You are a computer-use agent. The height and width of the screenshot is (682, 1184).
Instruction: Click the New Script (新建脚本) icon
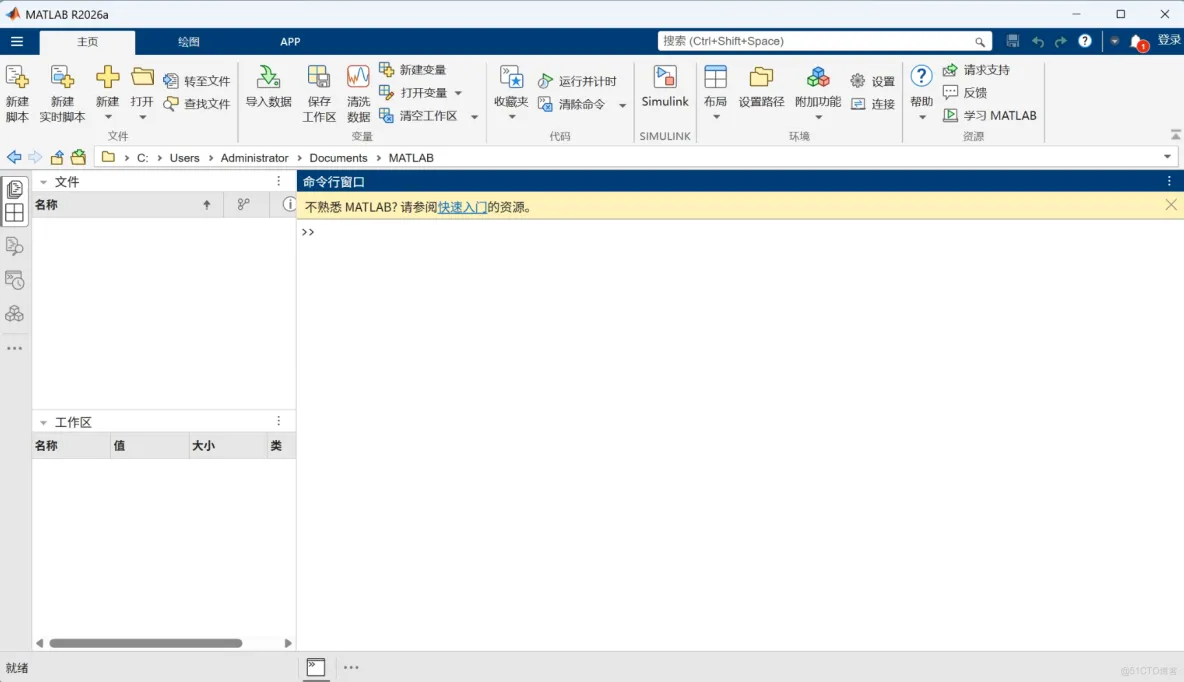coord(17,78)
